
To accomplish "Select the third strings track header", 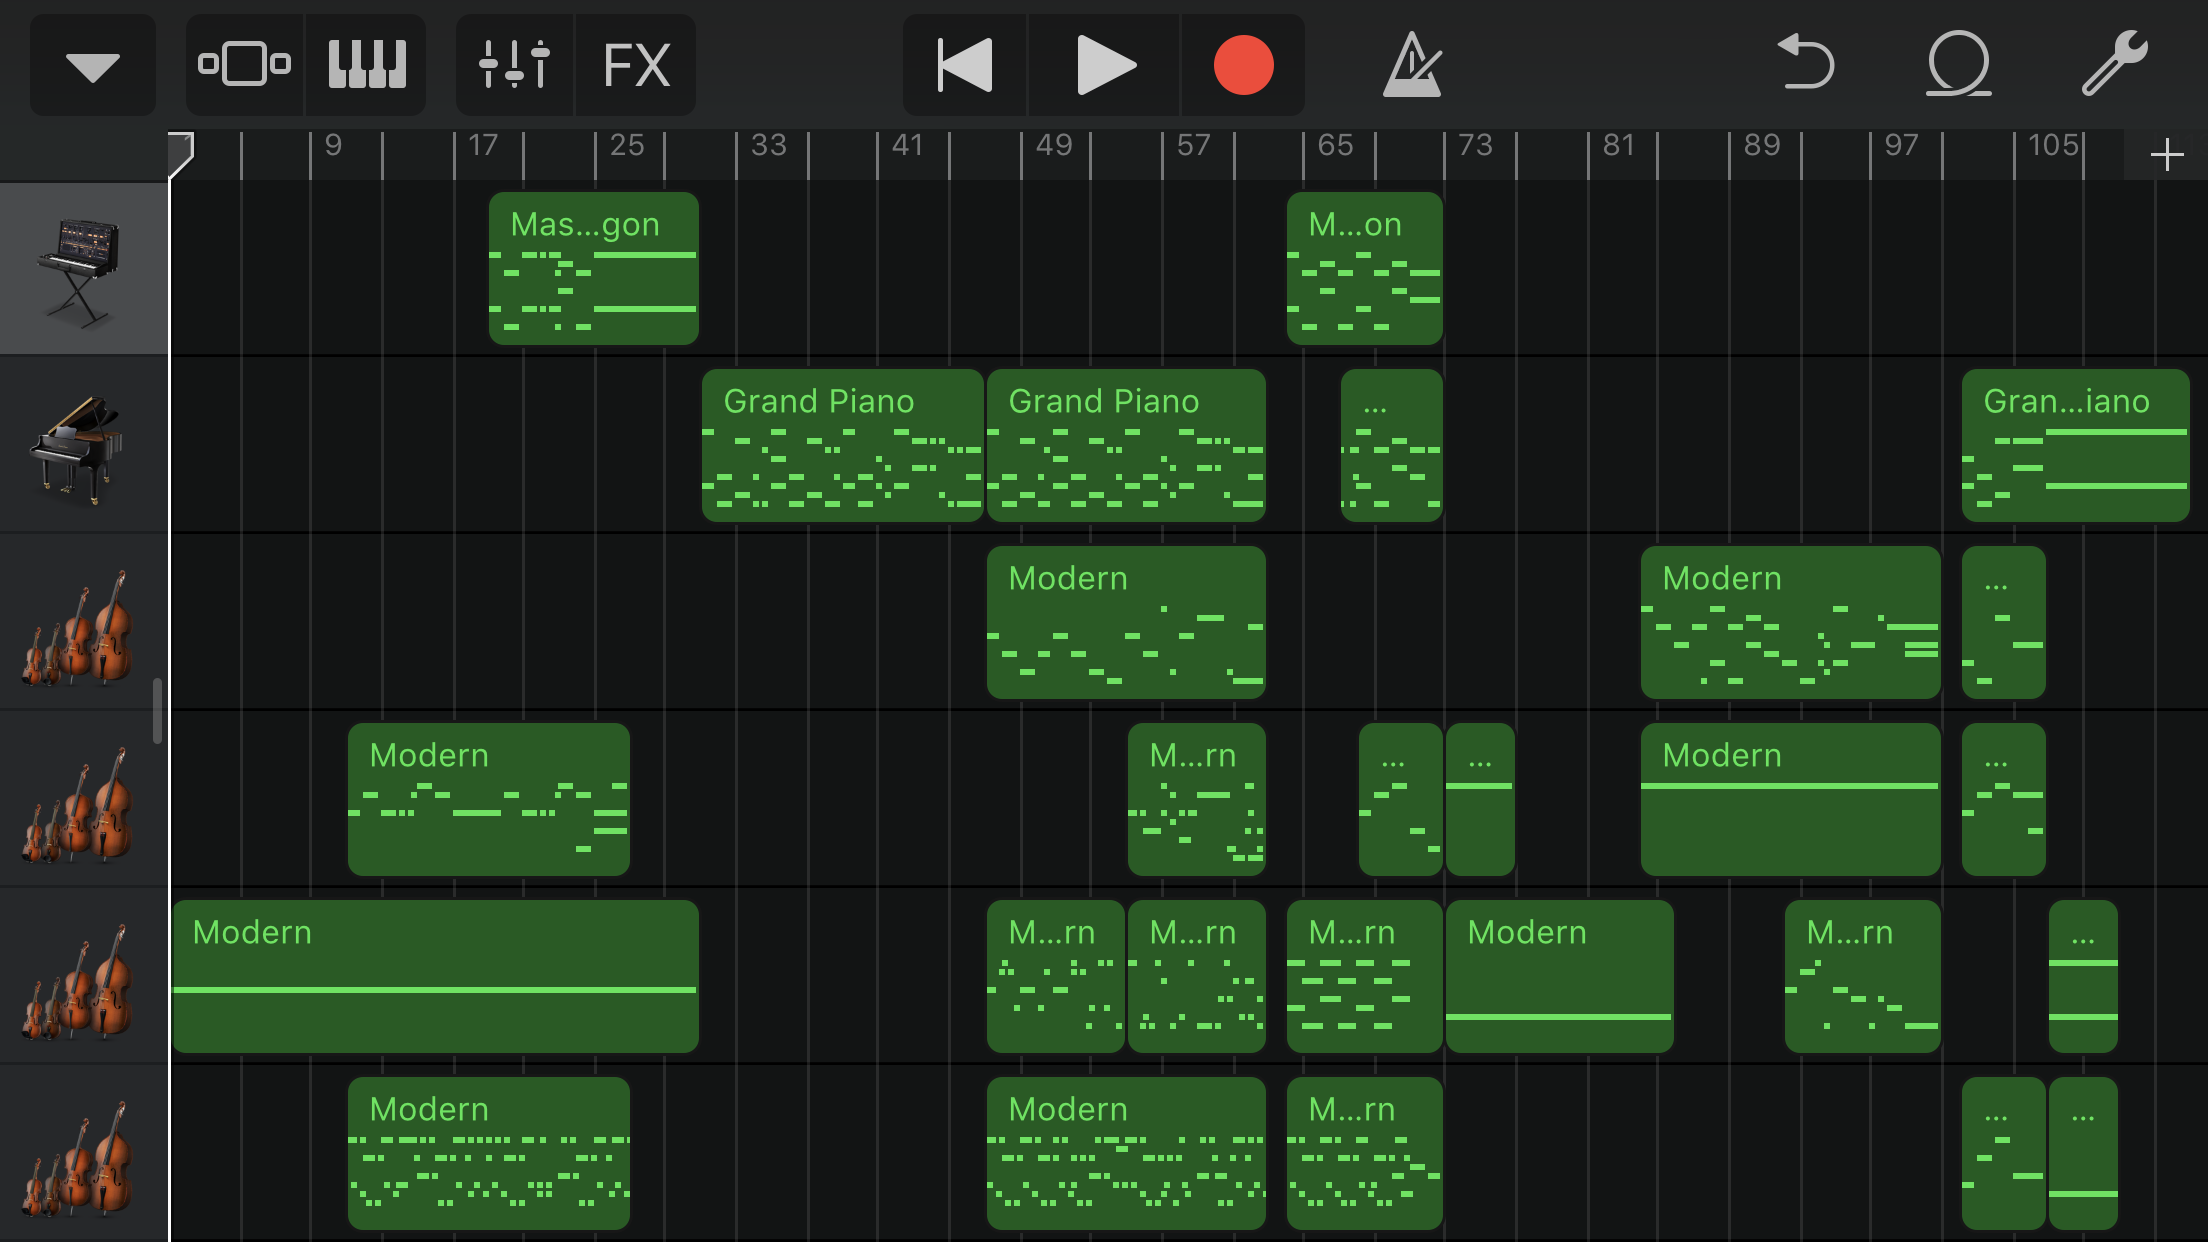I will click(84, 977).
